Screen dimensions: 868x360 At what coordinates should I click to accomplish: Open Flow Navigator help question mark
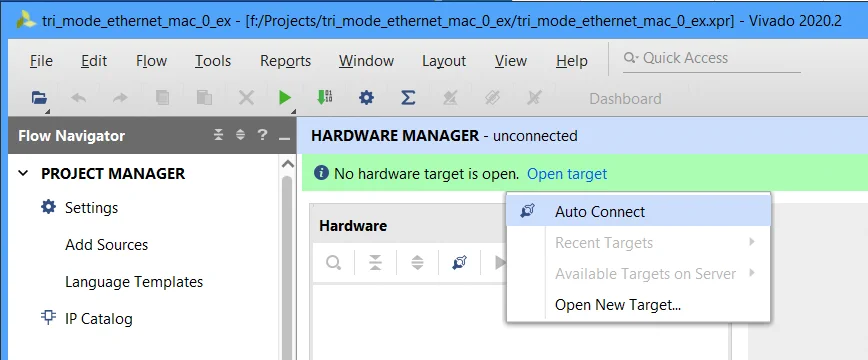pyautogui.click(x=262, y=135)
